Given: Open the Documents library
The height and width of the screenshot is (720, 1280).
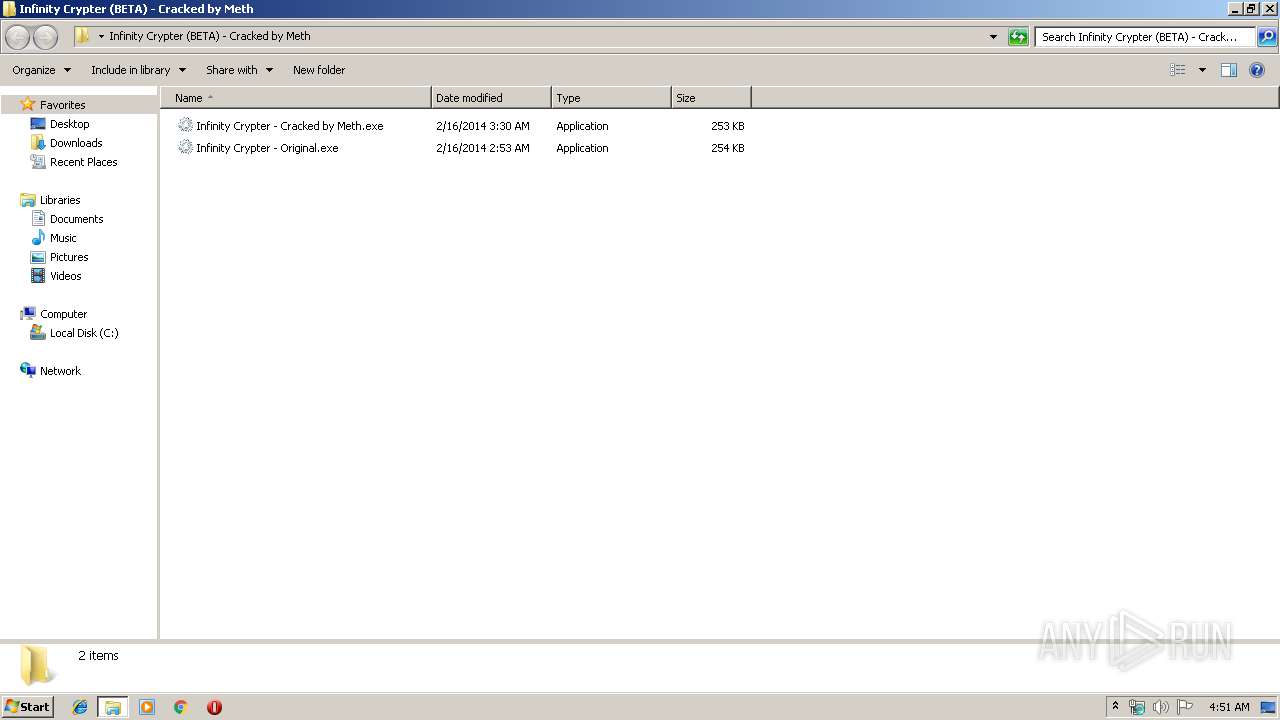Looking at the screenshot, I should click(76, 219).
